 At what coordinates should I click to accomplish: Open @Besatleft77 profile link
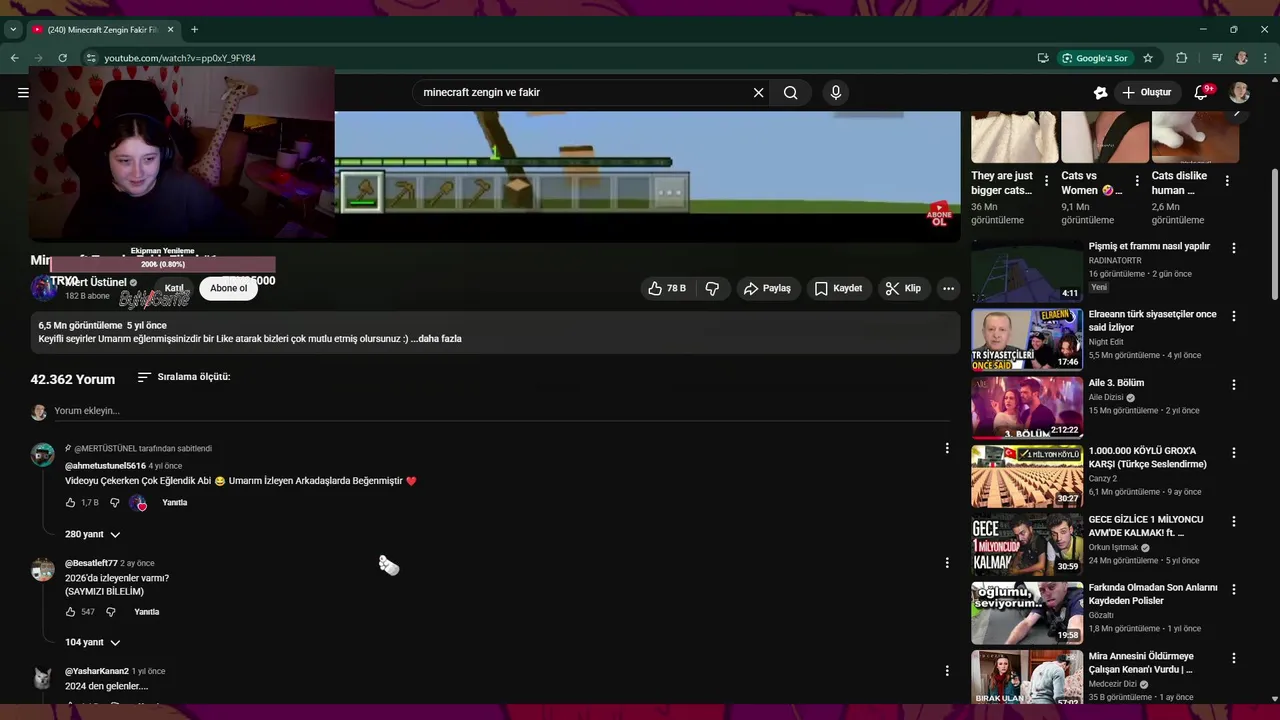point(91,563)
